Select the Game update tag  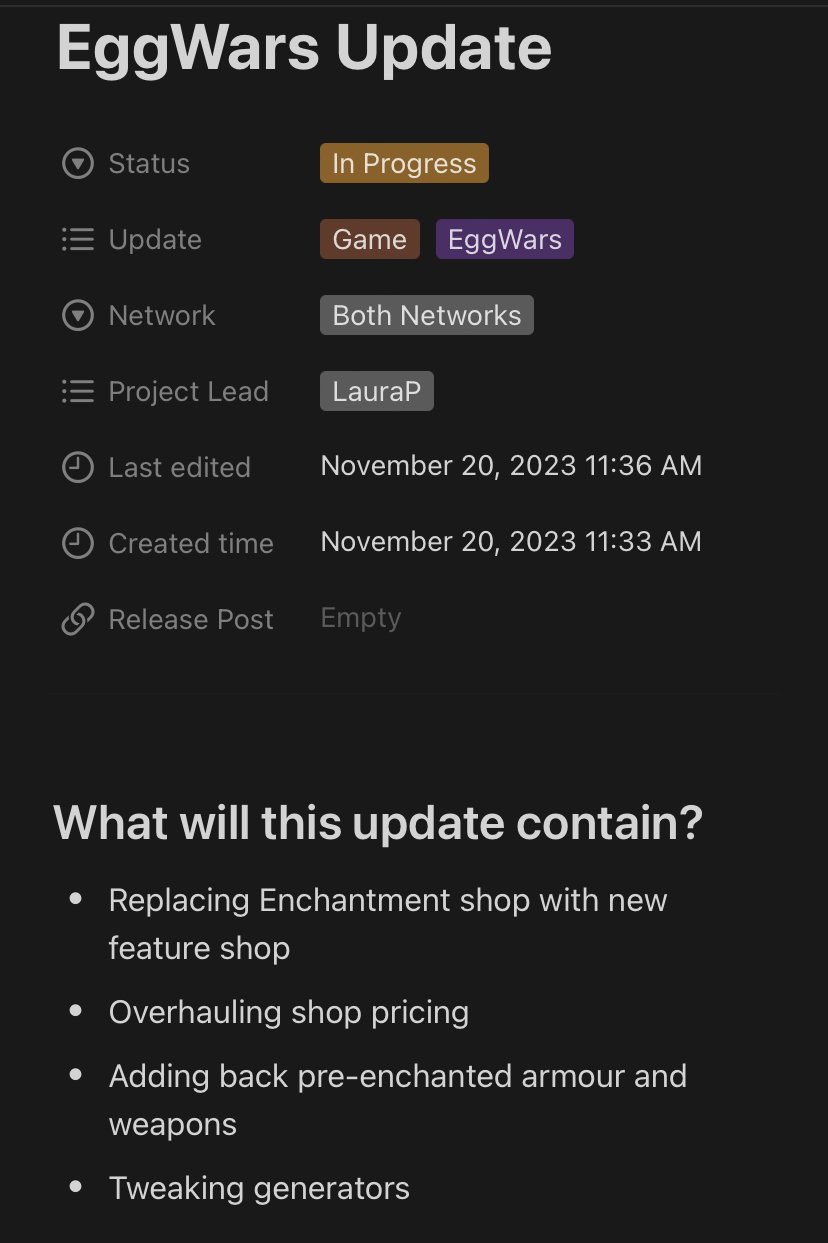tap(370, 239)
